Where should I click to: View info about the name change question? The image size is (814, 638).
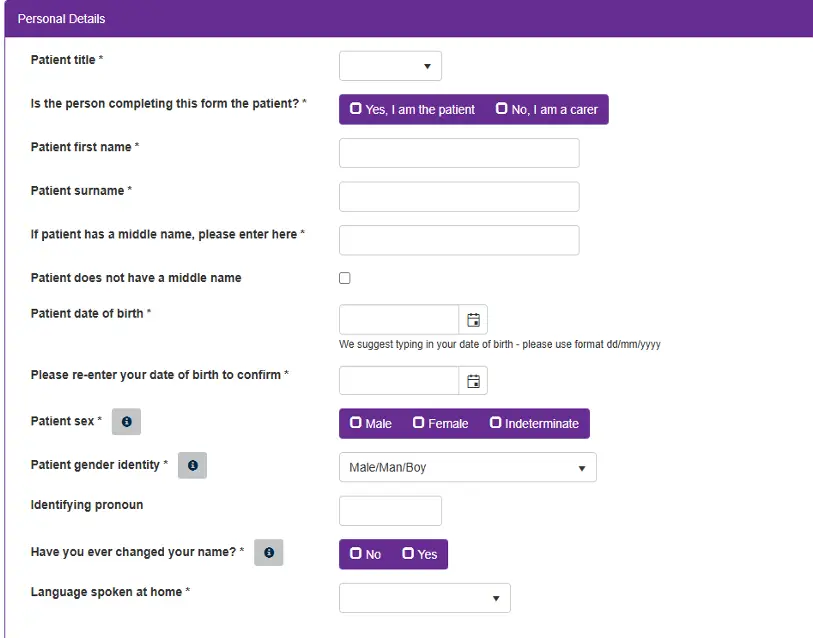pos(268,552)
